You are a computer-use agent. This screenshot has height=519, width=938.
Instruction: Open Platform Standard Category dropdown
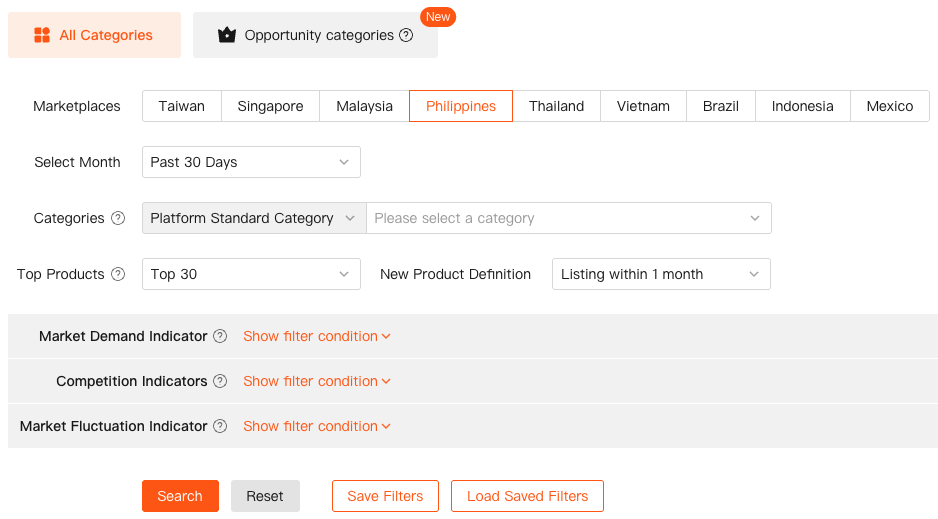[x=254, y=218]
